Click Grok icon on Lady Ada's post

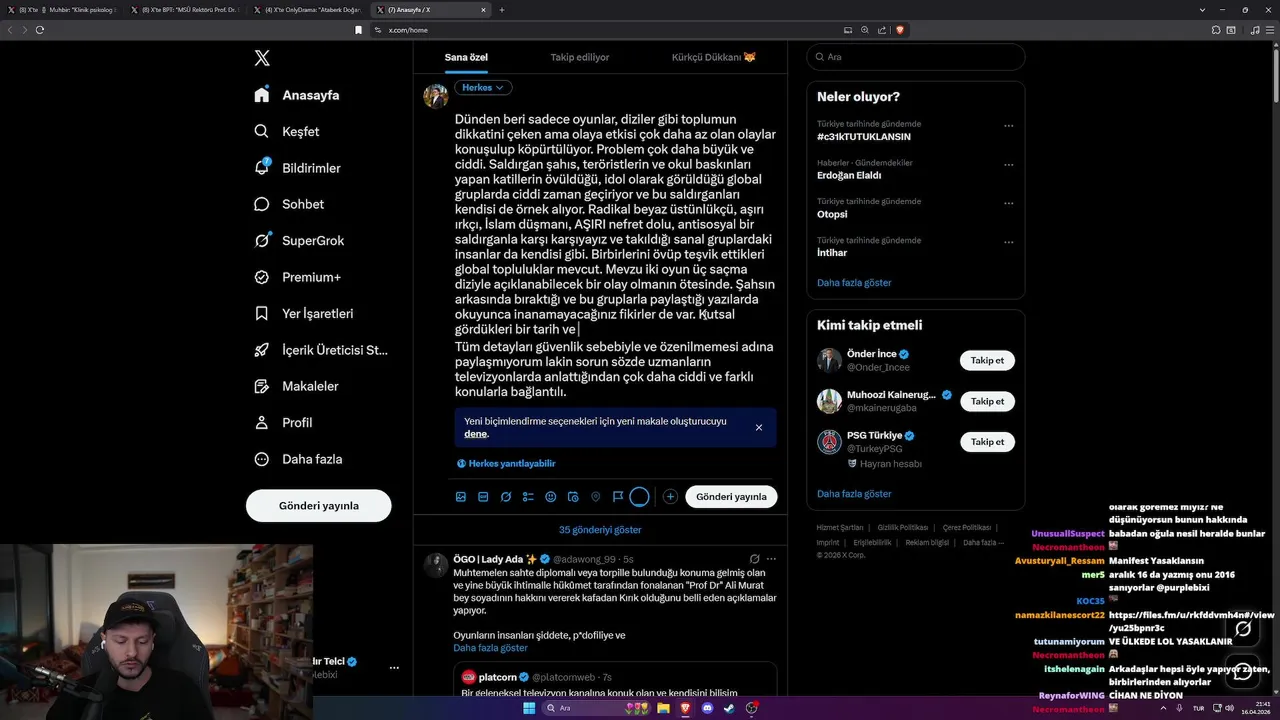tap(754, 559)
